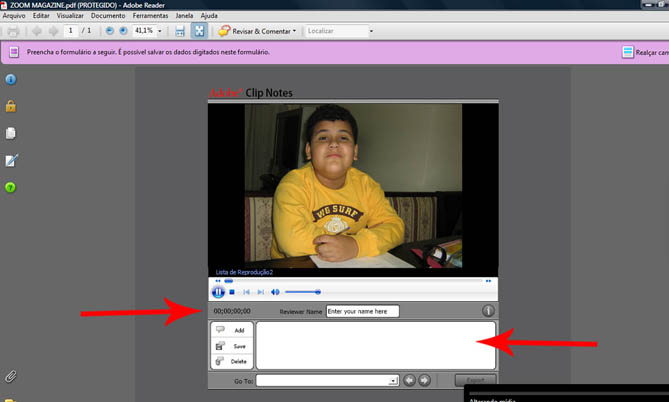Click the Reviewer Name input field
The height and width of the screenshot is (402, 669).
coord(362,311)
